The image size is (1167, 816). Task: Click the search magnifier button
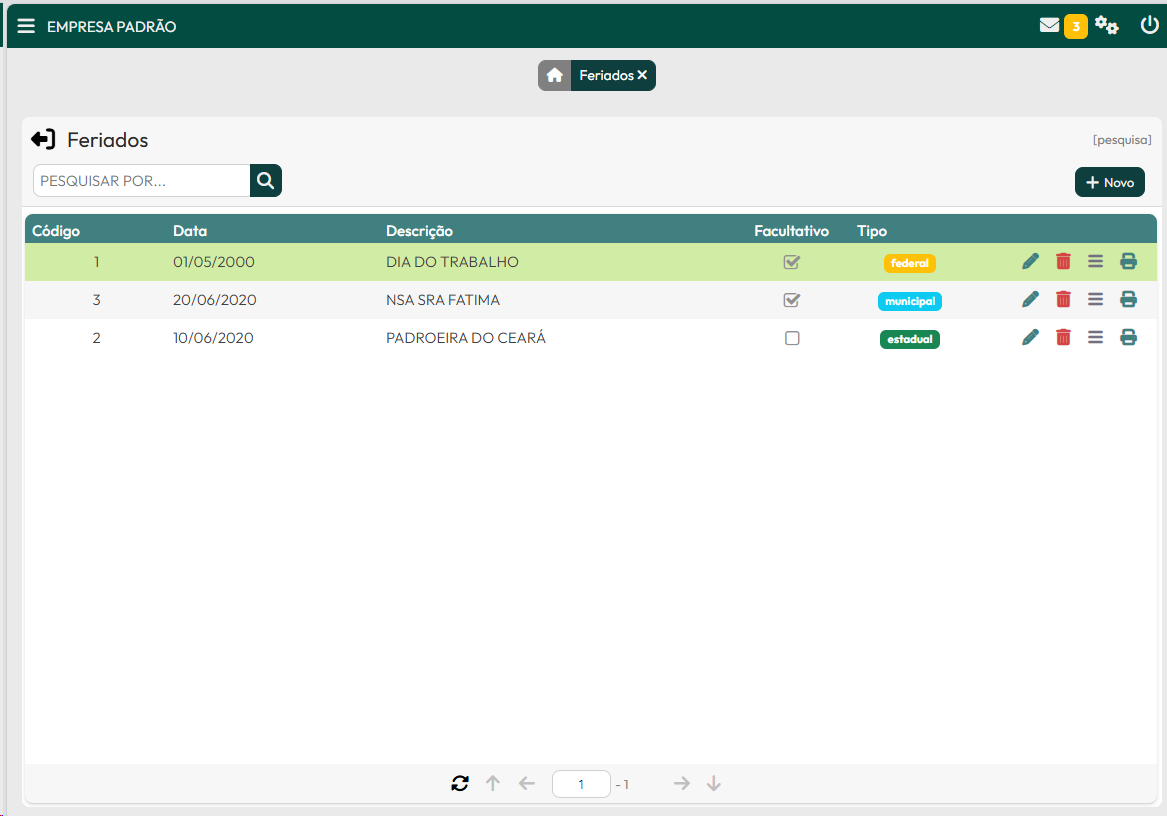tap(266, 181)
